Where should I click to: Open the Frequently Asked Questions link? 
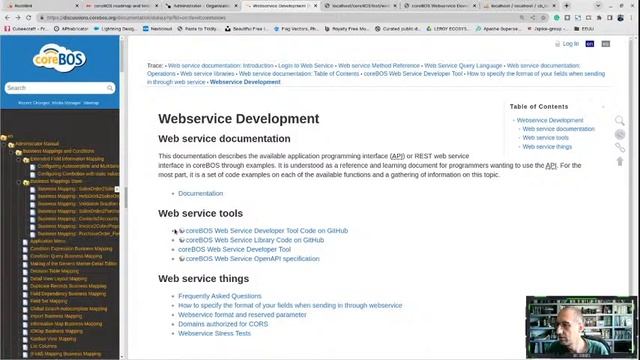tap(220, 296)
